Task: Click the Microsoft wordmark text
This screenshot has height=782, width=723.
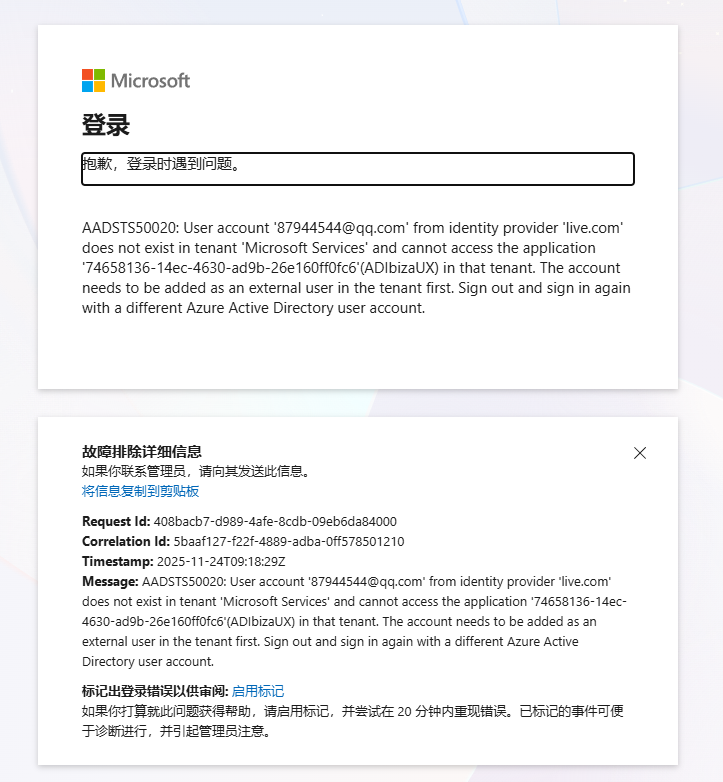Action: (150, 81)
